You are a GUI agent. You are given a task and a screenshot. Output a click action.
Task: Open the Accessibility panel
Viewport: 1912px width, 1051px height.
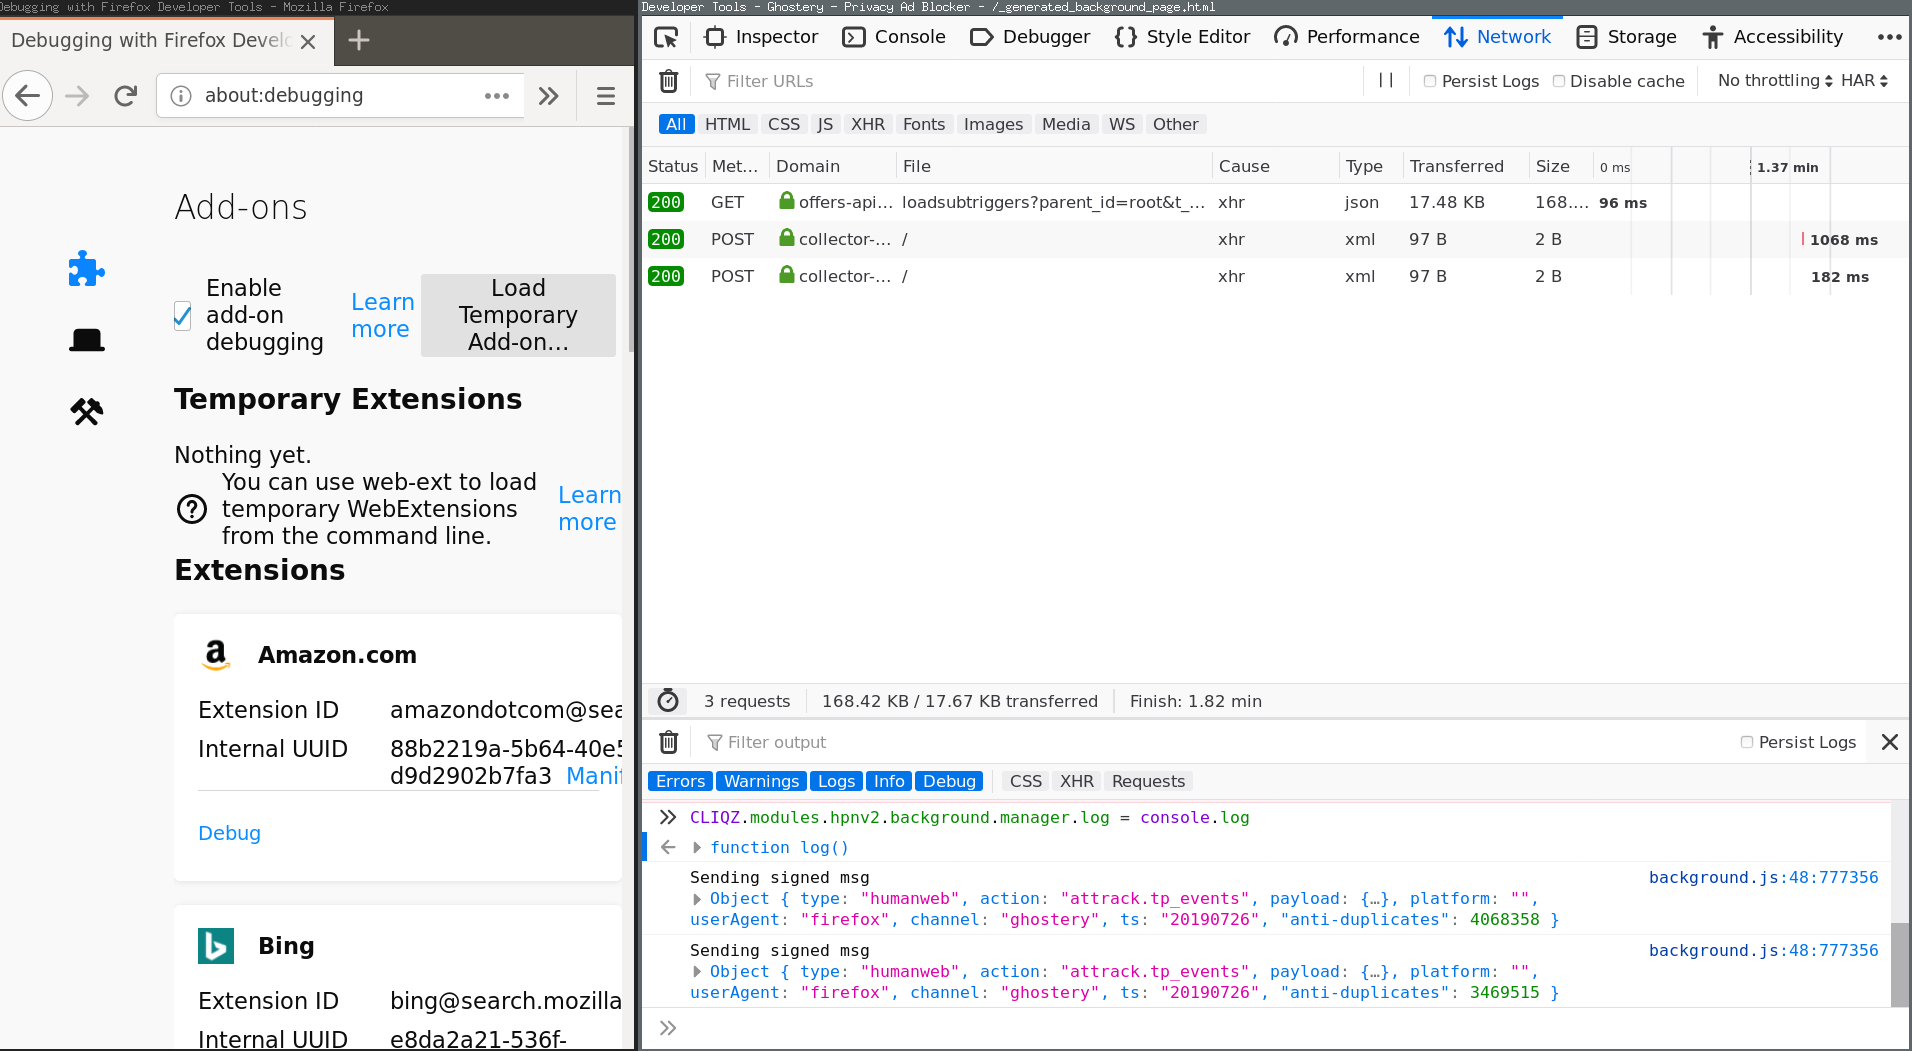pos(1772,37)
